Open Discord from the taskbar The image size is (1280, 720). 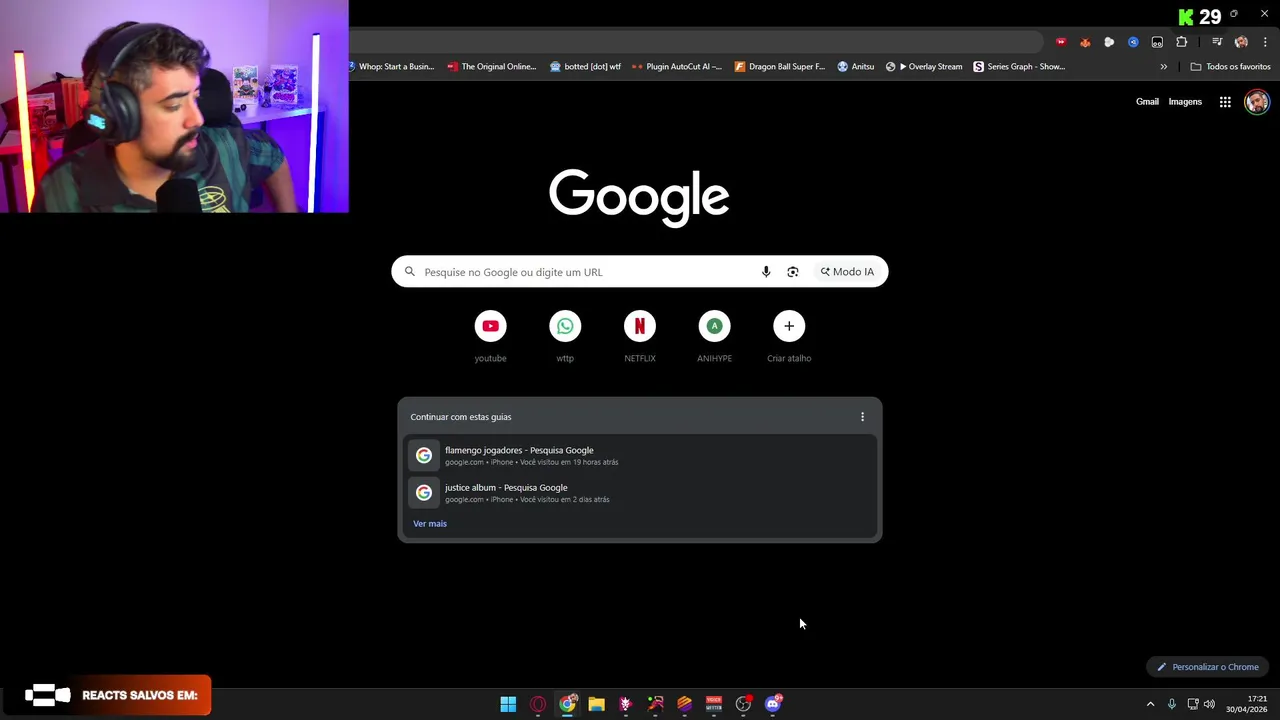pos(773,704)
